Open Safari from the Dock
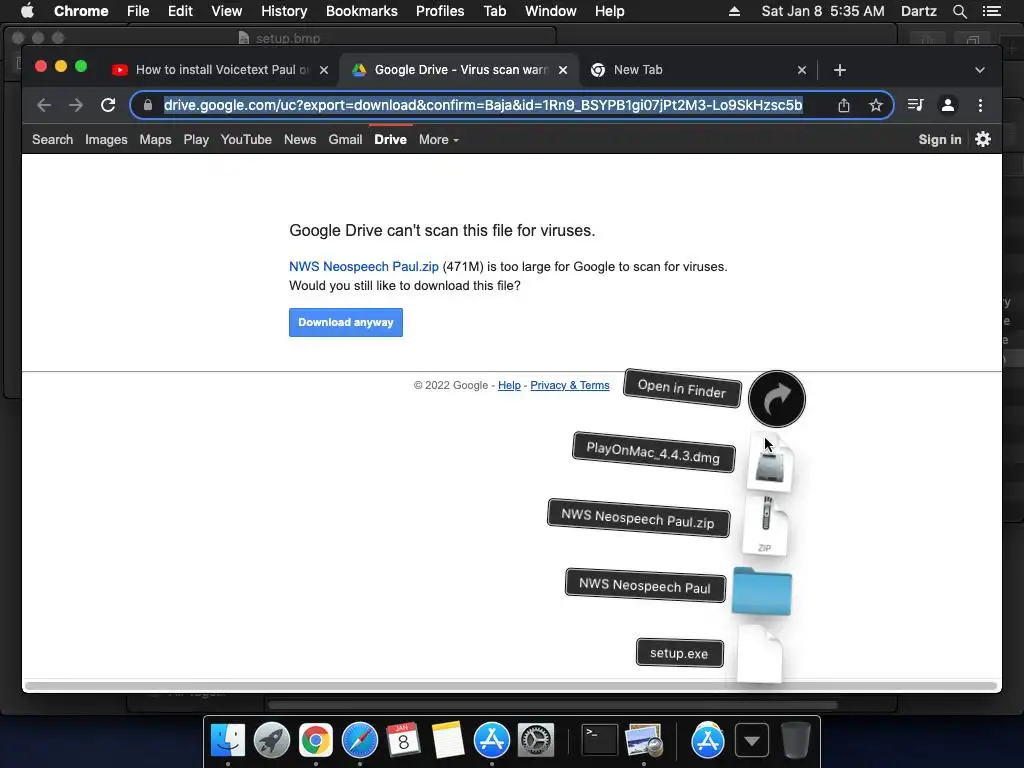Image resolution: width=1024 pixels, height=768 pixels. (360, 741)
